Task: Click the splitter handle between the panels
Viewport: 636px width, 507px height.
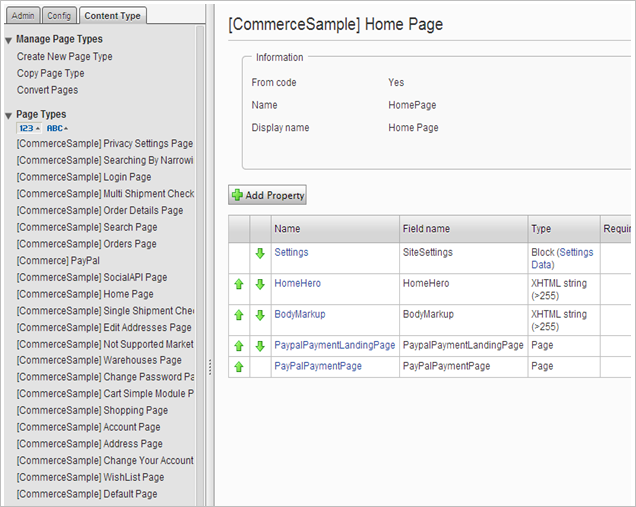Action: tap(209, 367)
